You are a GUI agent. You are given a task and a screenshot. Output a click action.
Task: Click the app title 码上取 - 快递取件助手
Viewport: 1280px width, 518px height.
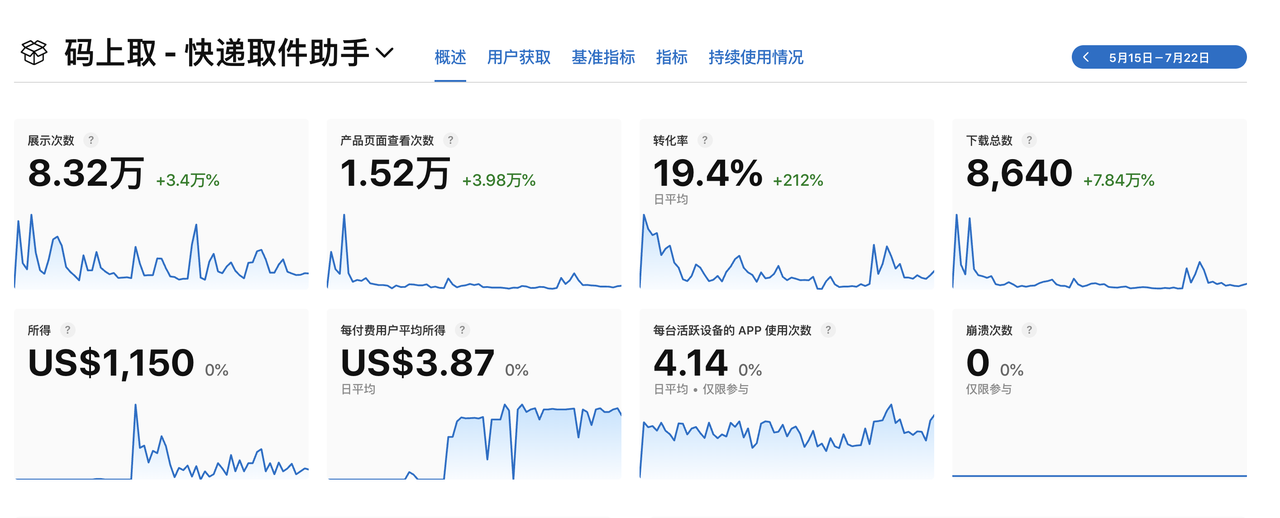(x=216, y=53)
